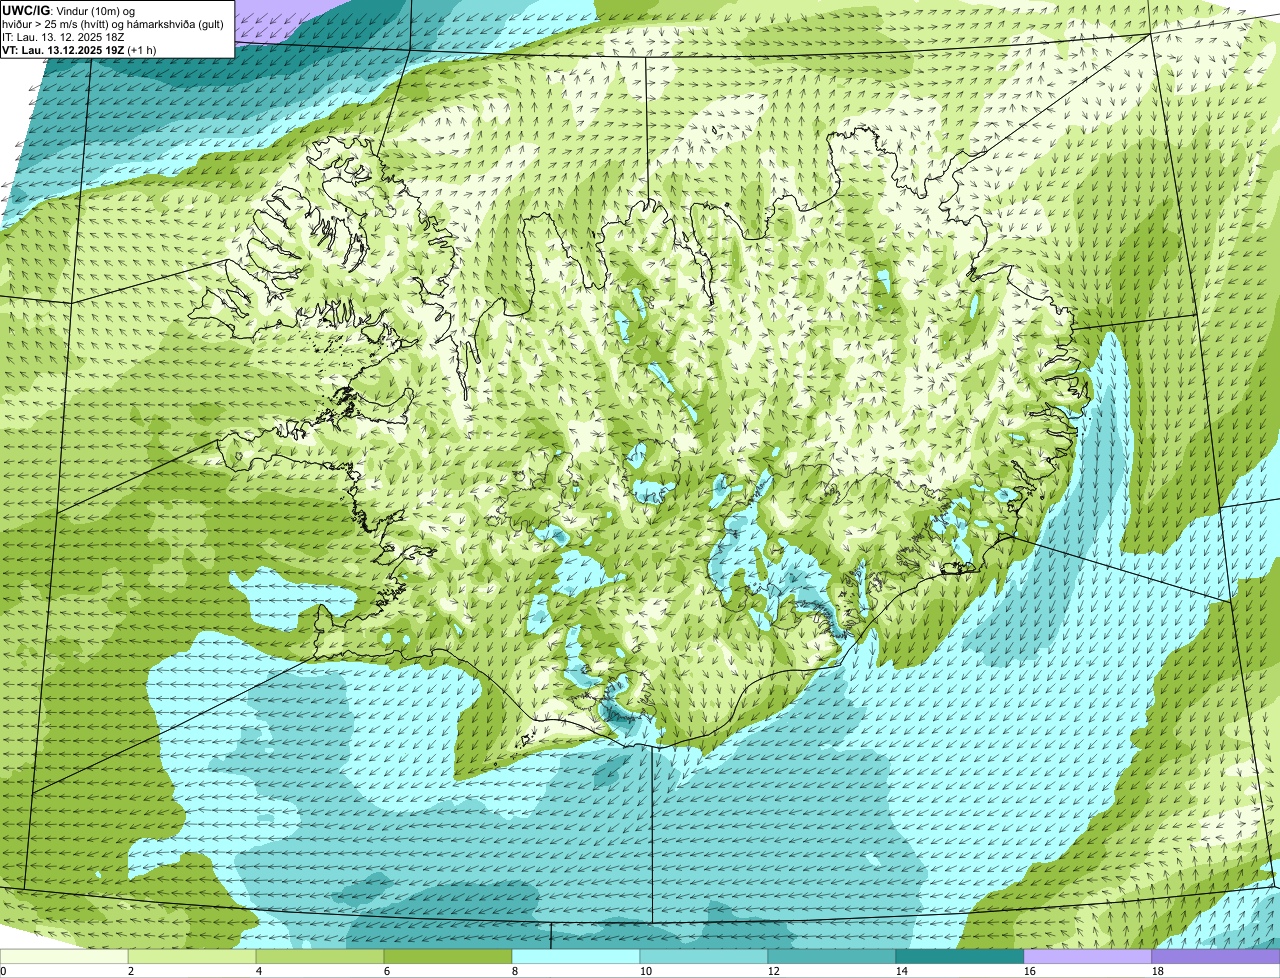This screenshot has width=1280, height=978.
Task: Click the '14' tick label on color scale
Action: [x=902, y=971]
